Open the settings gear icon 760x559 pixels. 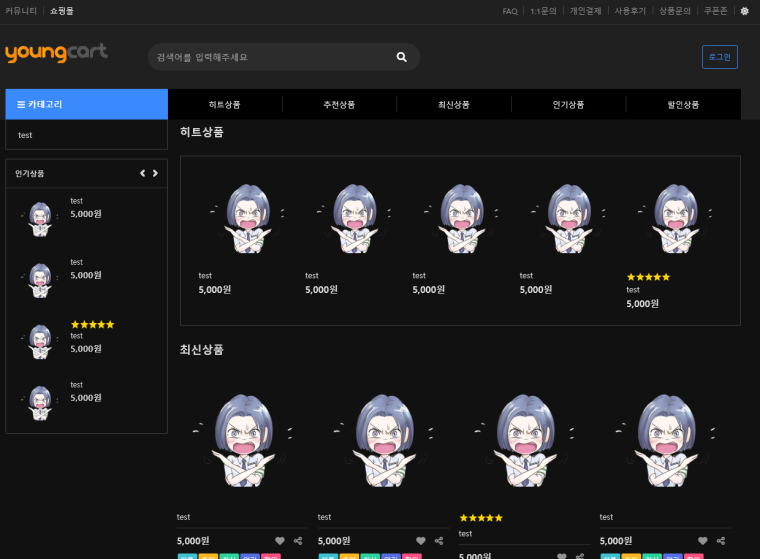click(x=744, y=11)
